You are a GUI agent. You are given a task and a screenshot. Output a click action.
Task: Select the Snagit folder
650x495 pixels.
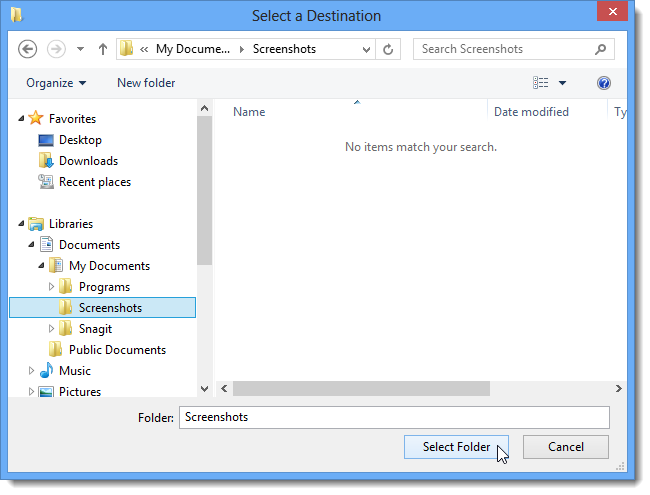[x=95, y=329]
